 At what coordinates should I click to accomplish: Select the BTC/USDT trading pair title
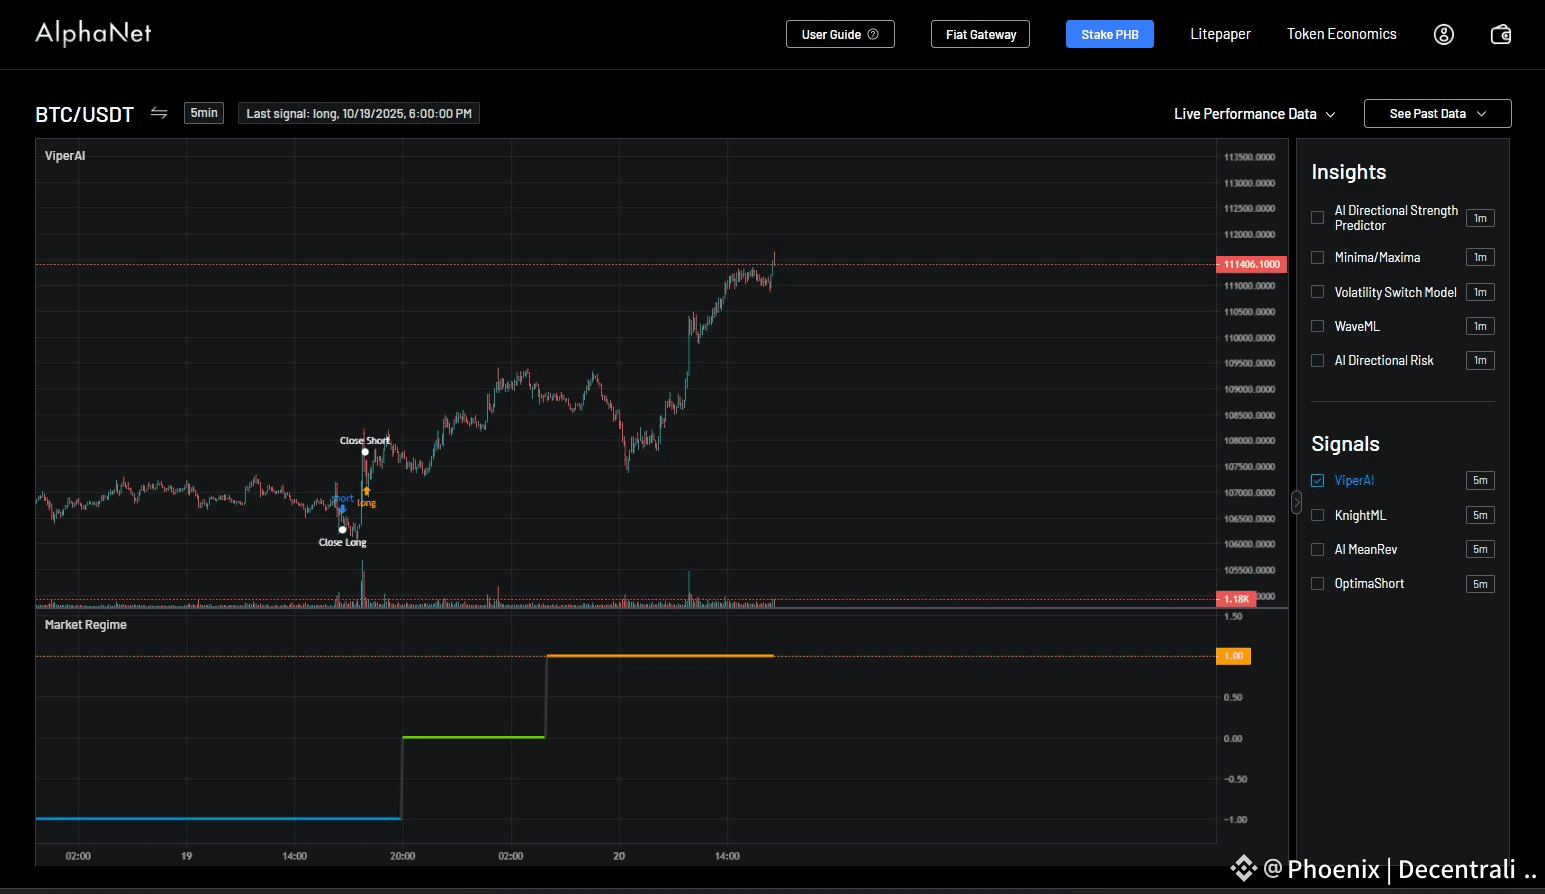pos(84,114)
